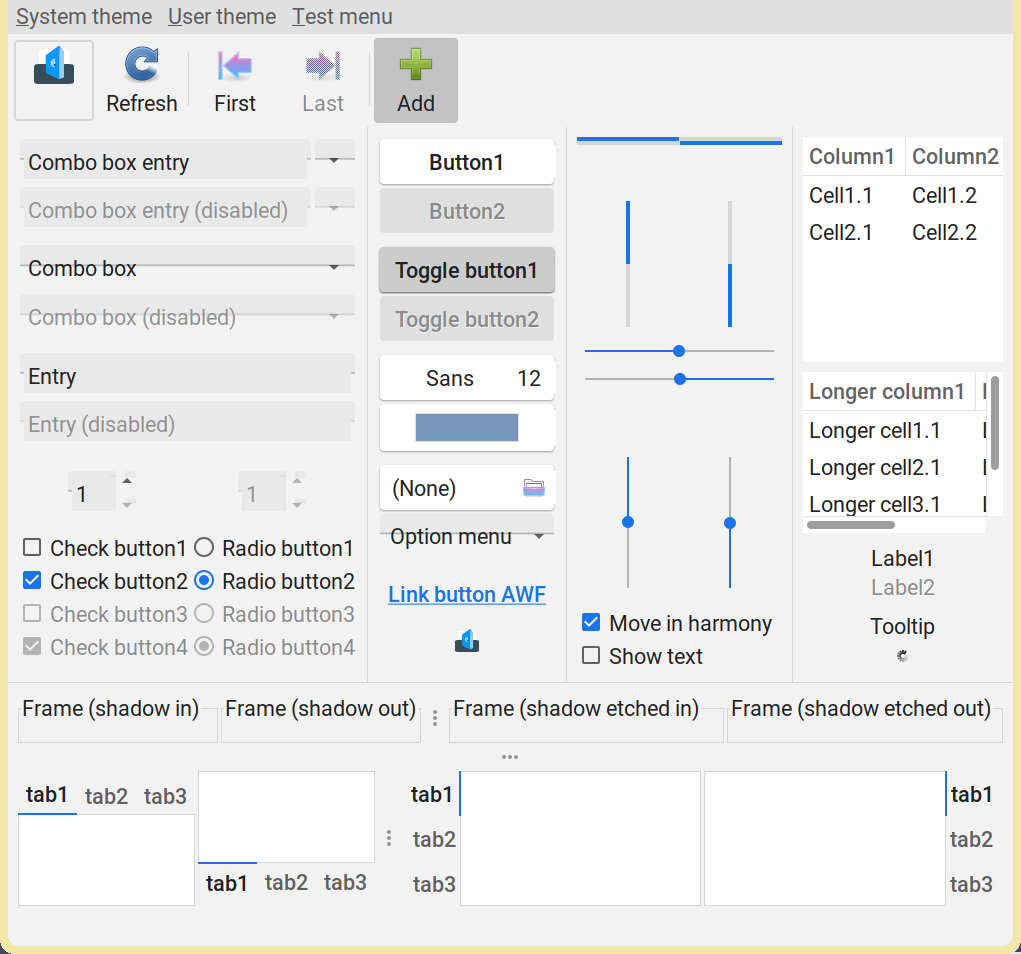
Task: Click the Longer column1 header
Action: (888, 391)
